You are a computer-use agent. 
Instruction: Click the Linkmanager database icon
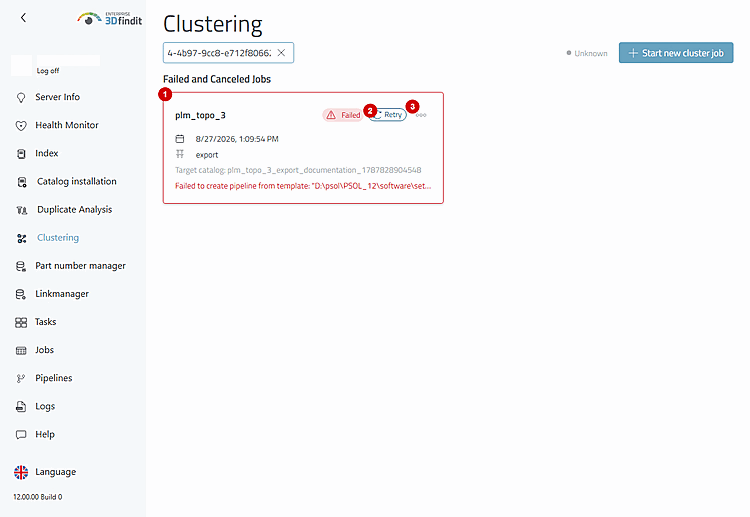click(21, 294)
